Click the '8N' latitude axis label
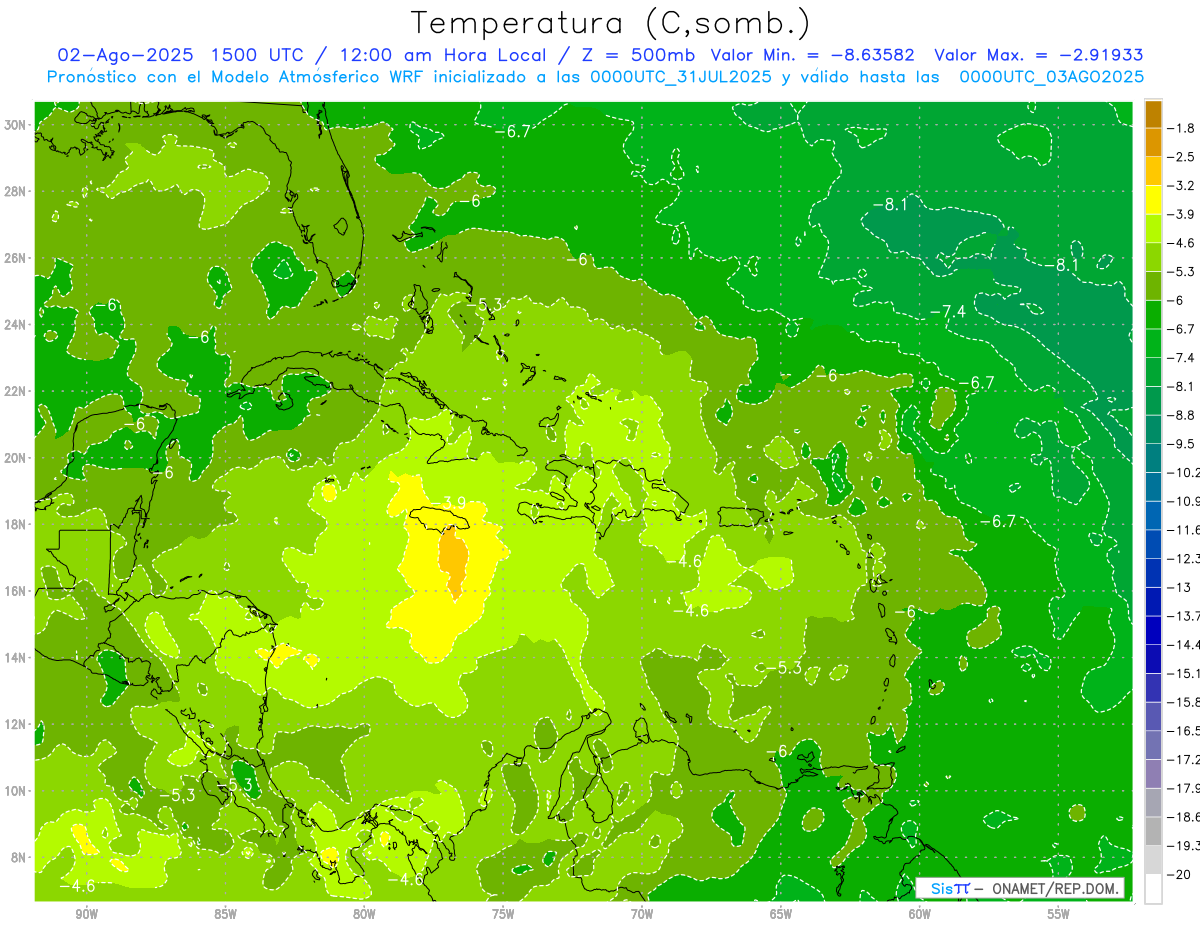 (x=18, y=857)
